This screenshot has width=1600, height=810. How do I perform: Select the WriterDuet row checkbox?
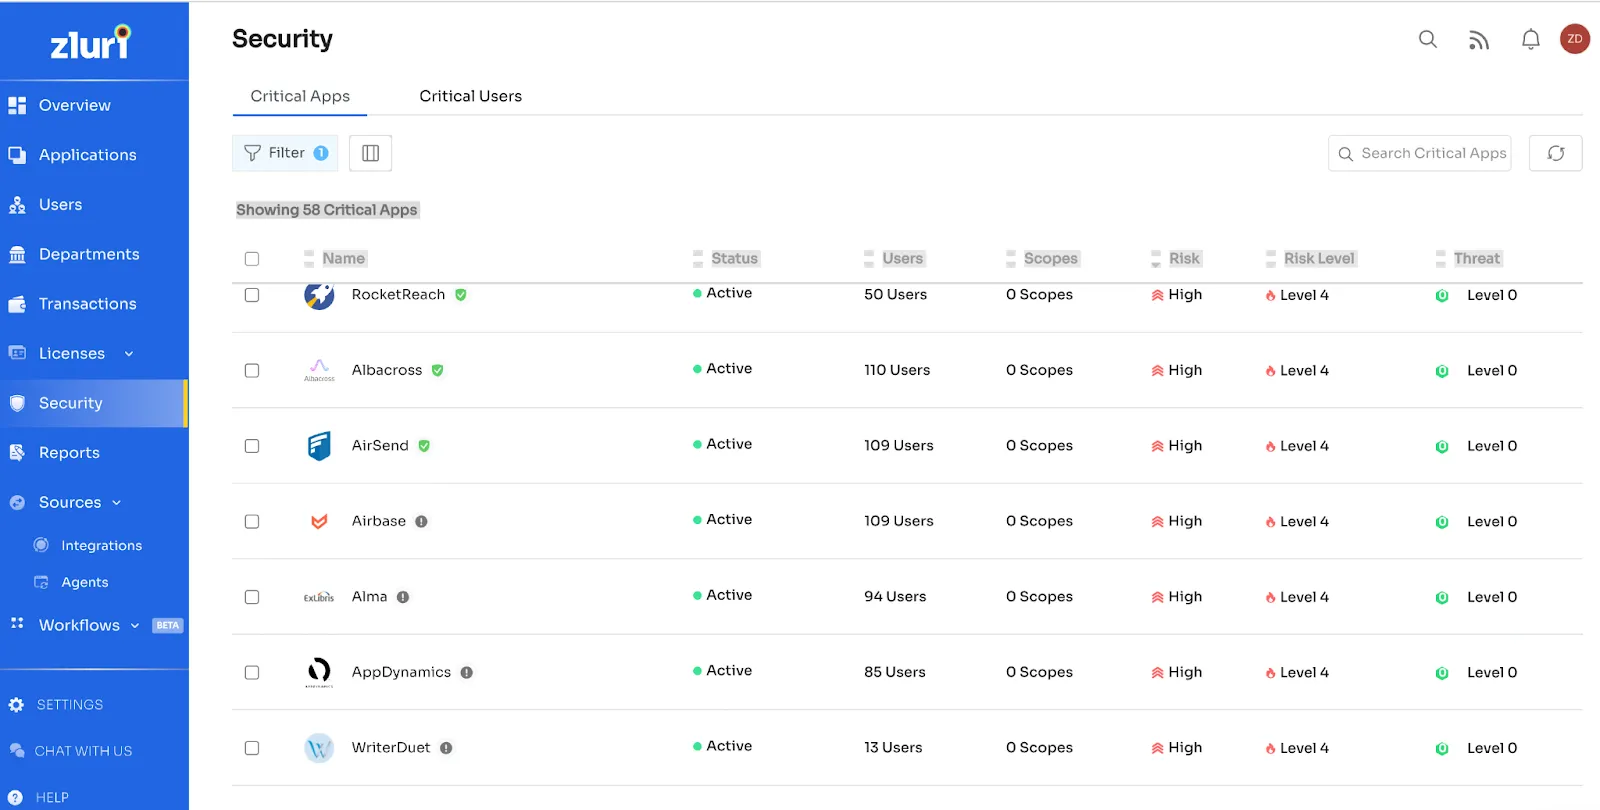pos(252,748)
